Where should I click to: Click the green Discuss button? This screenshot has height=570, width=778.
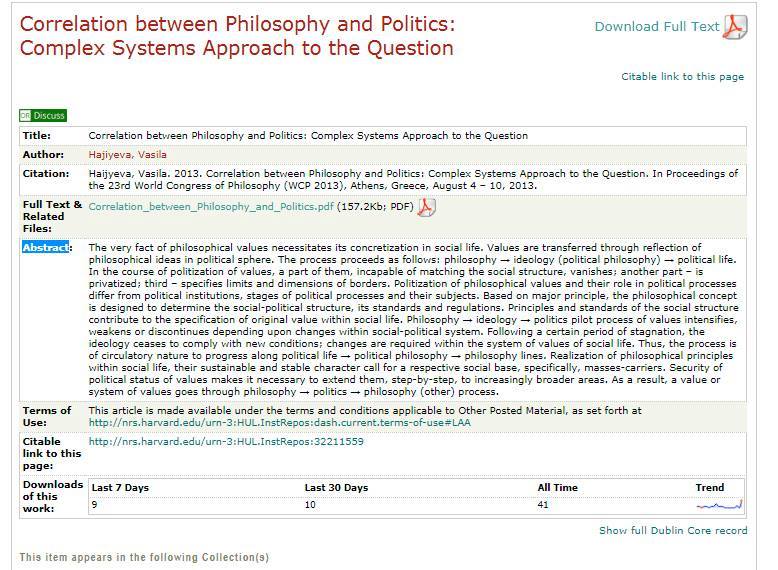pyautogui.click(x=43, y=116)
